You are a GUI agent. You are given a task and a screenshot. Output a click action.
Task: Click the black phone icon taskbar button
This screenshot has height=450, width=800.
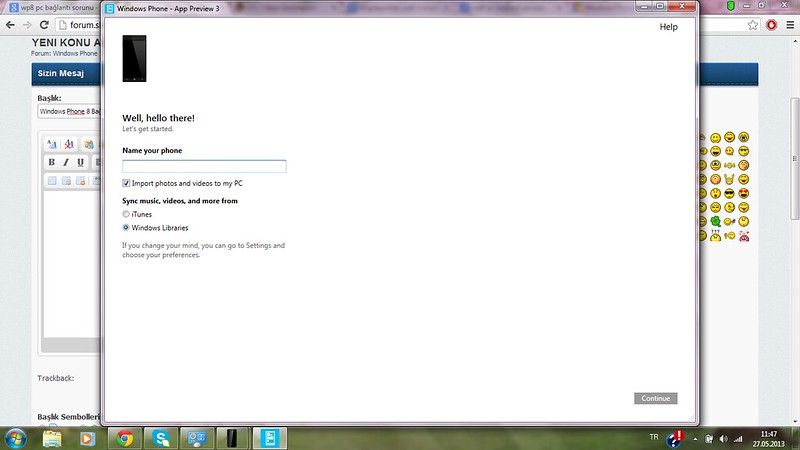[233, 439]
